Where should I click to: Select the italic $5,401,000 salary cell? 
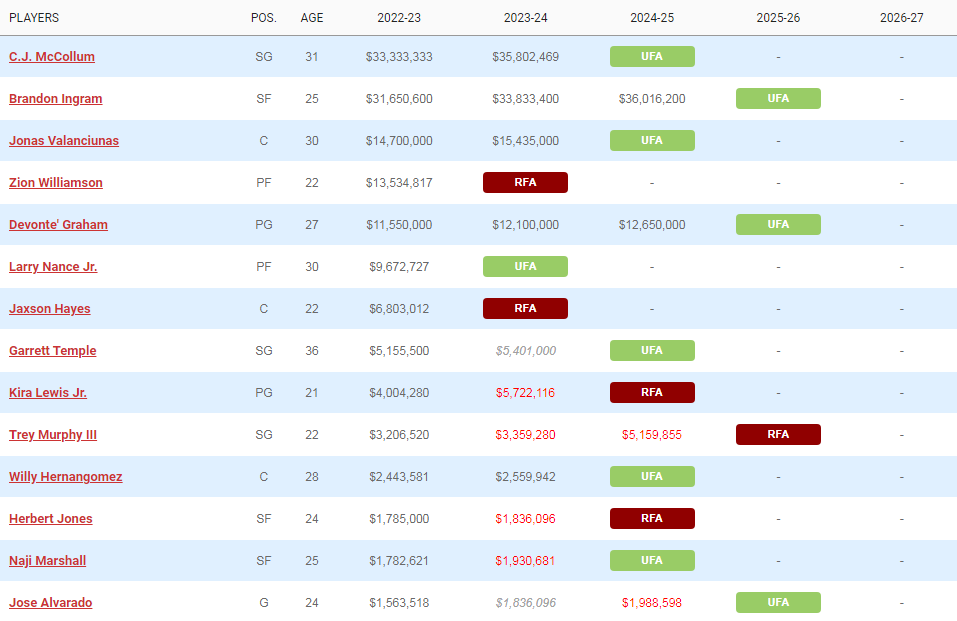(525, 351)
